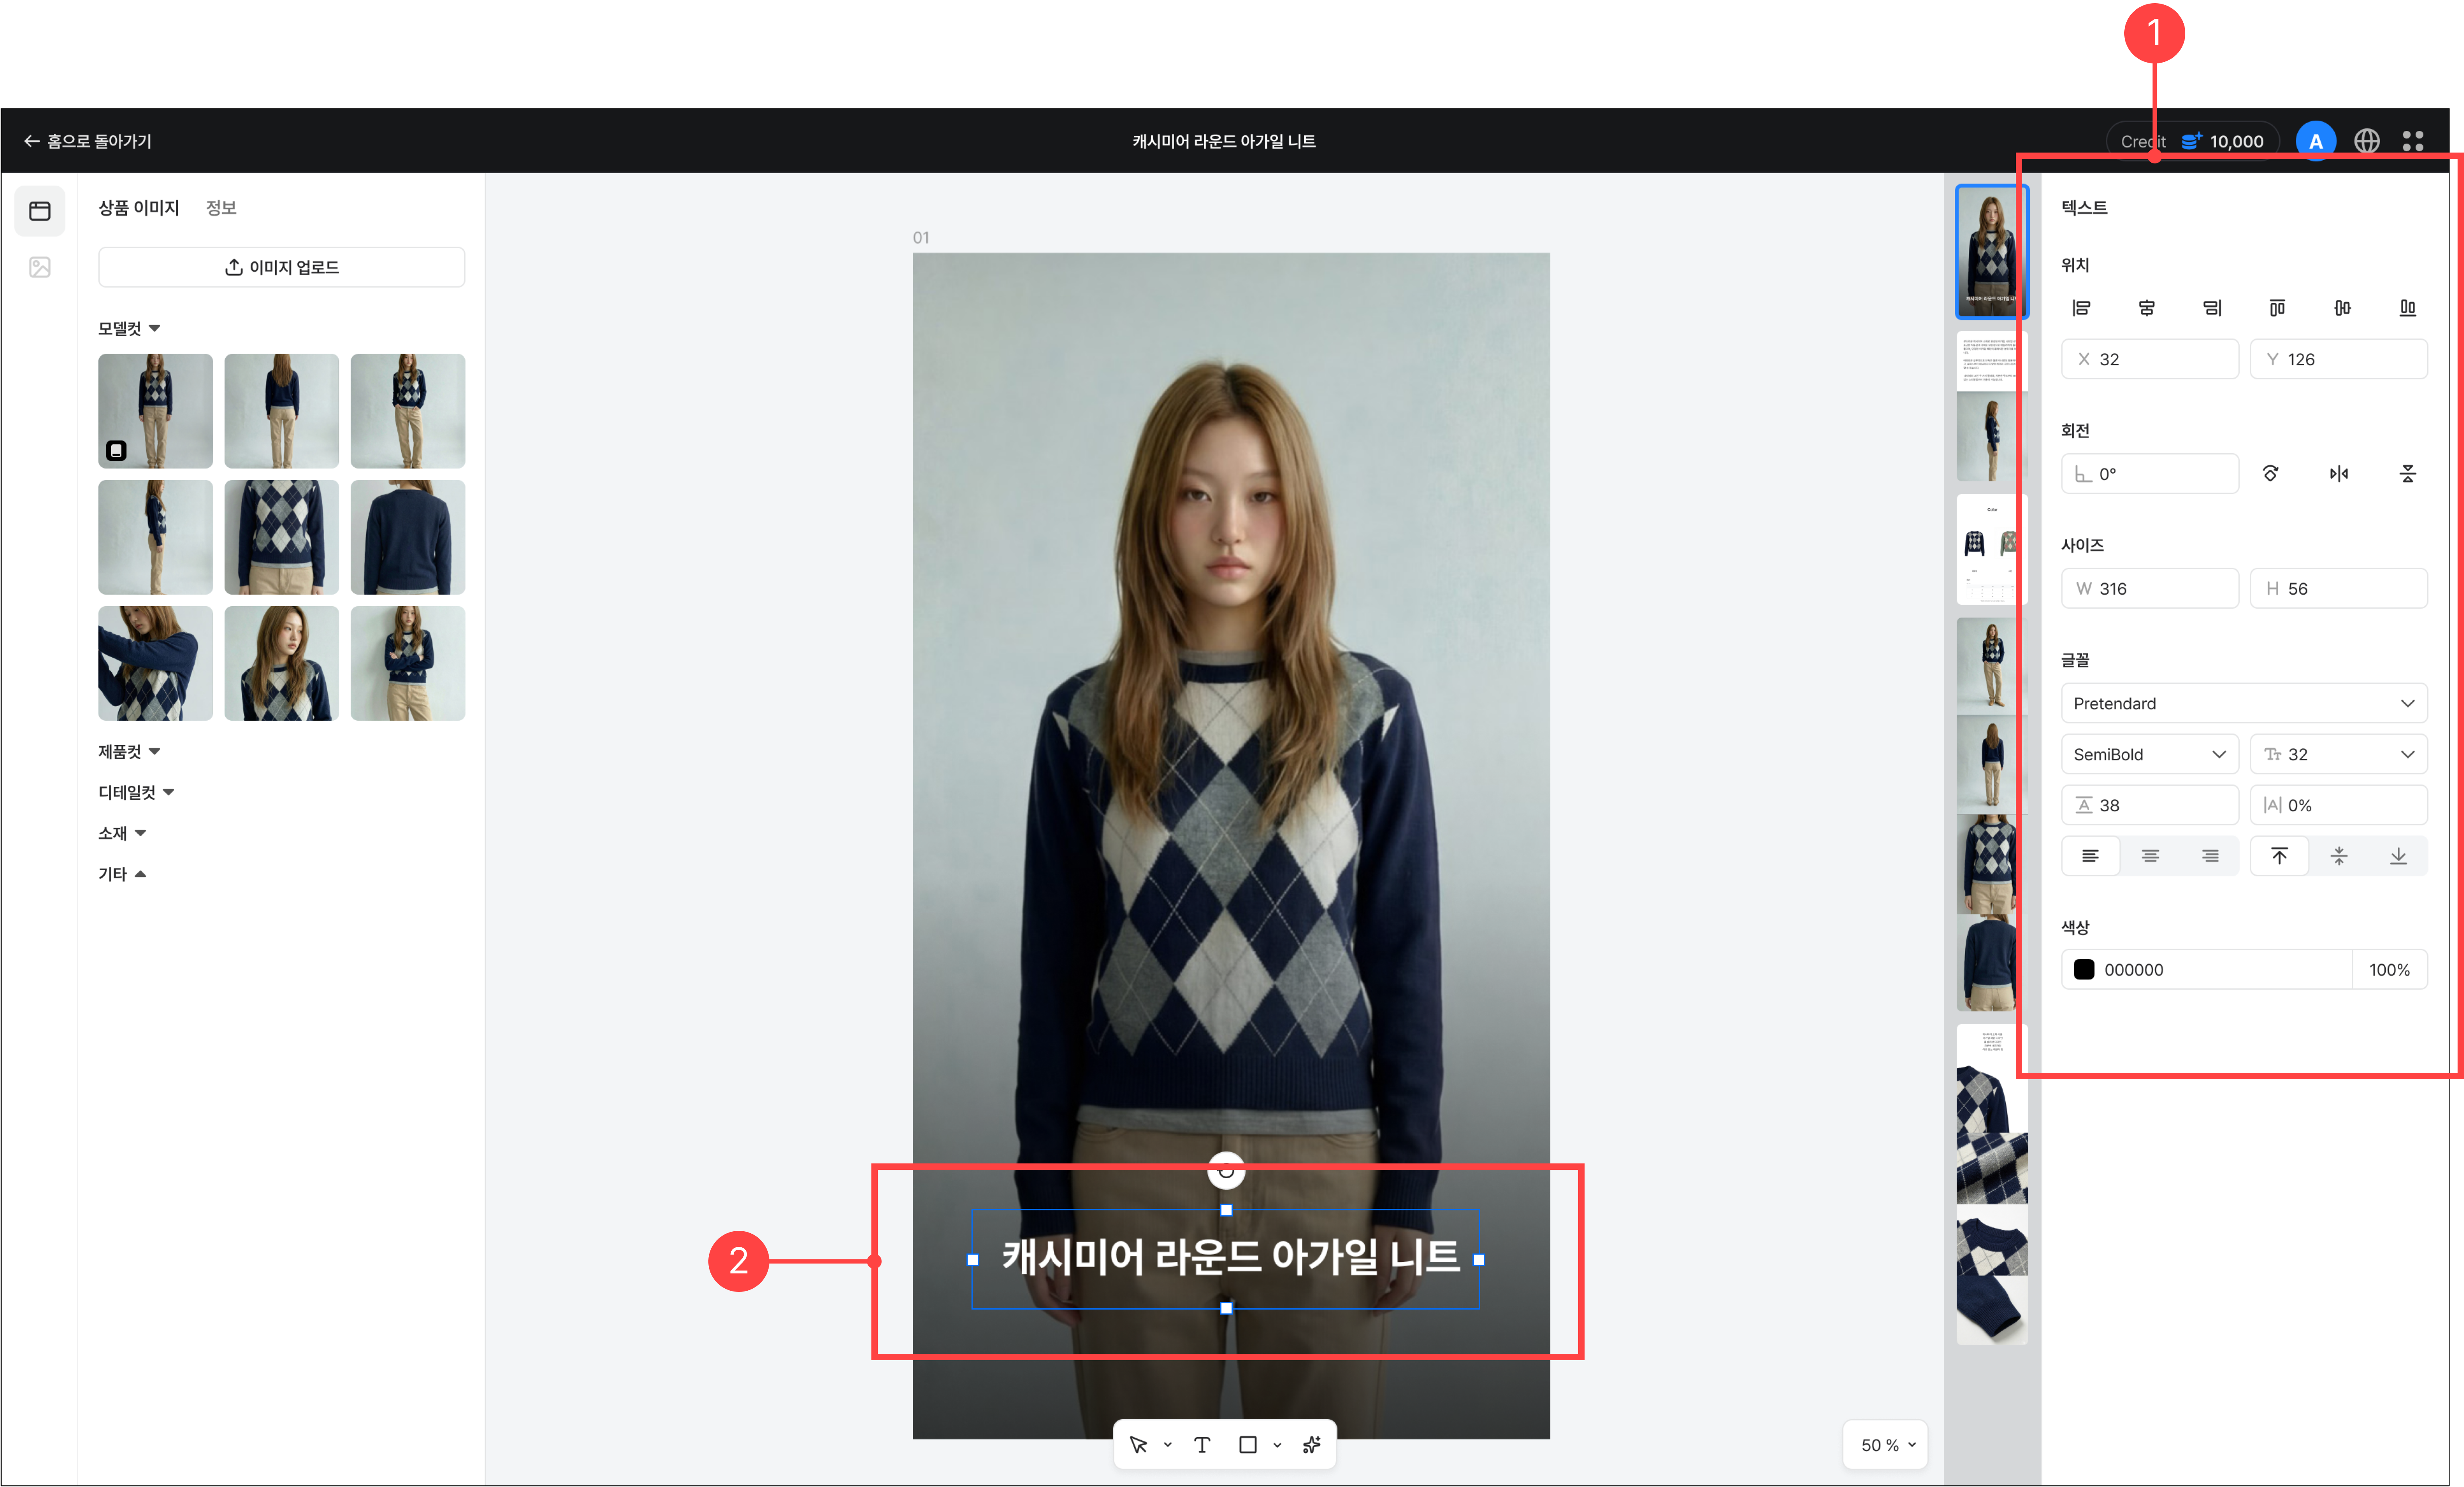2464x1487 pixels.
Task: Set vertical text alignment to middle
Action: [x=2339, y=856]
